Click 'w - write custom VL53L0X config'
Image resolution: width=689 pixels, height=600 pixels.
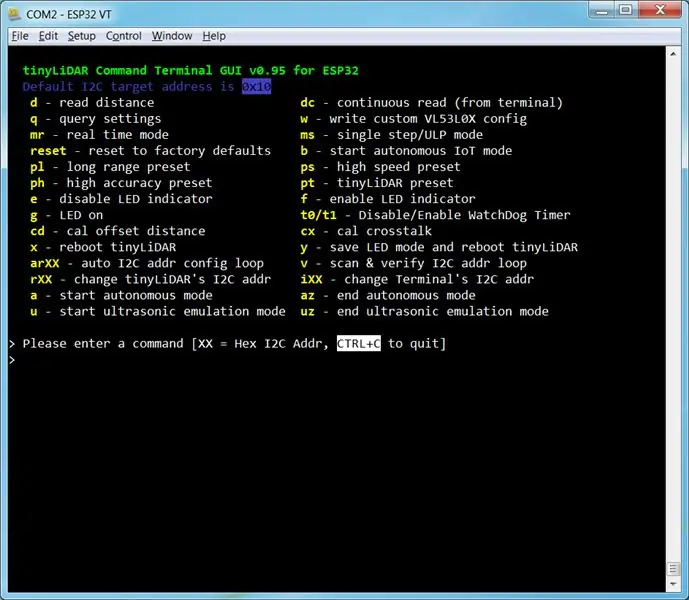point(413,119)
